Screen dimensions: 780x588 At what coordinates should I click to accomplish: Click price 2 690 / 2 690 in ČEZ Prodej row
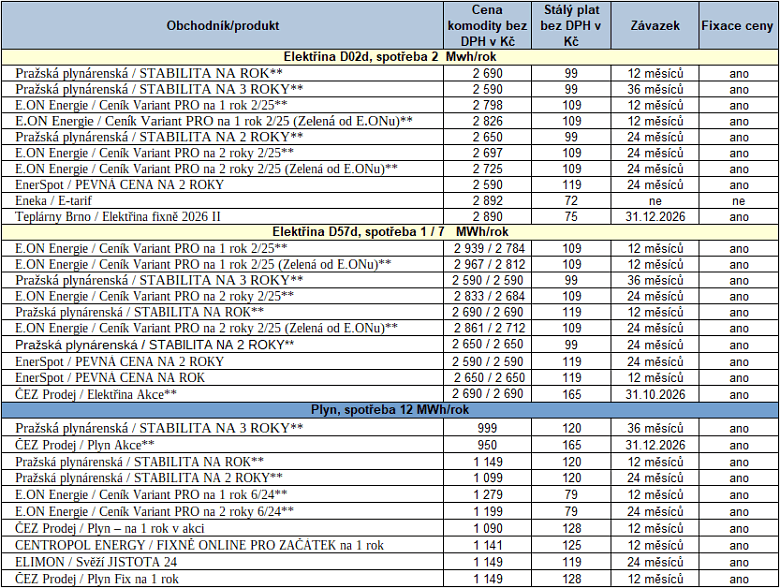point(488,394)
